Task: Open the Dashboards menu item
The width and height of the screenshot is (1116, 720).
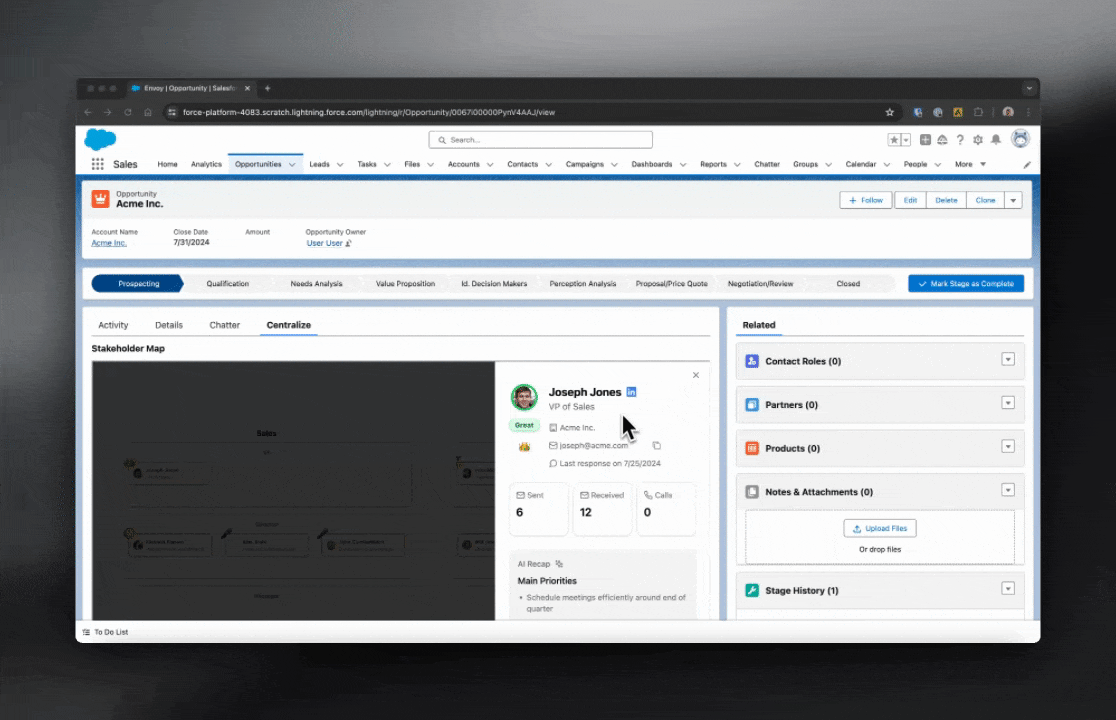Action: coord(652,164)
